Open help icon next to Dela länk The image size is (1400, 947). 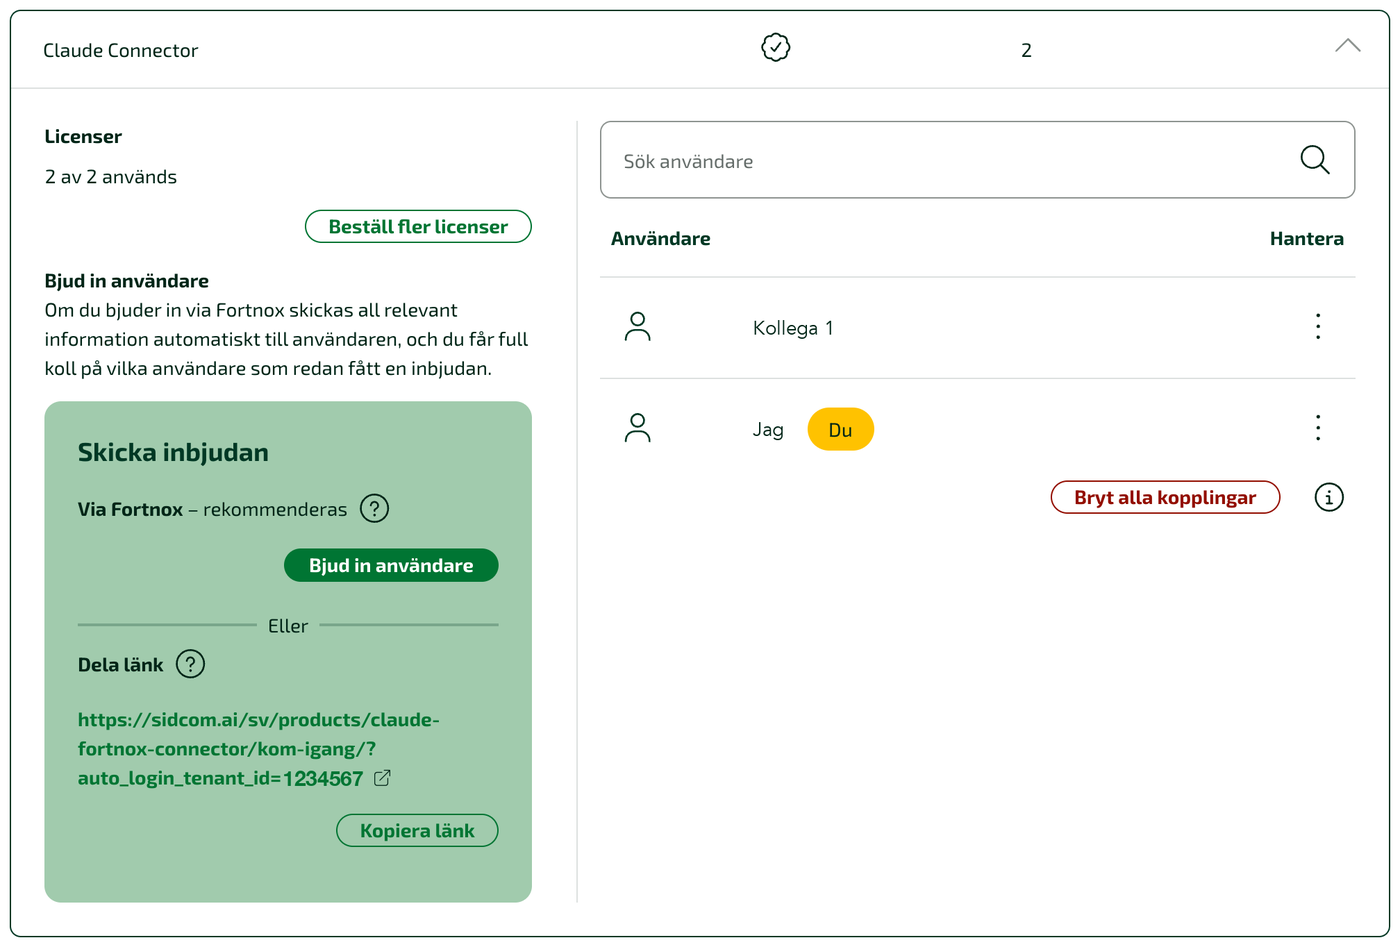(190, 664)
